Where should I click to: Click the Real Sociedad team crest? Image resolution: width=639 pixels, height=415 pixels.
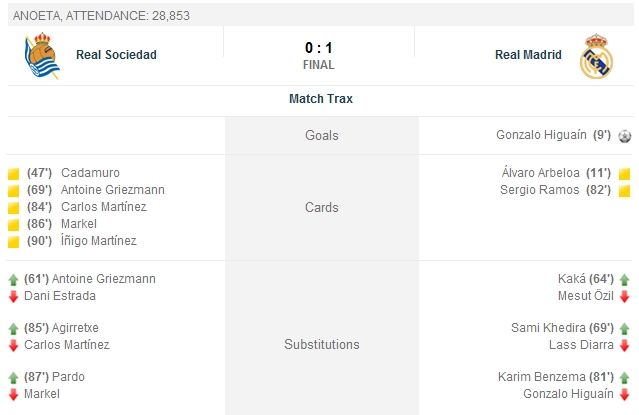(x=43, y=56)
